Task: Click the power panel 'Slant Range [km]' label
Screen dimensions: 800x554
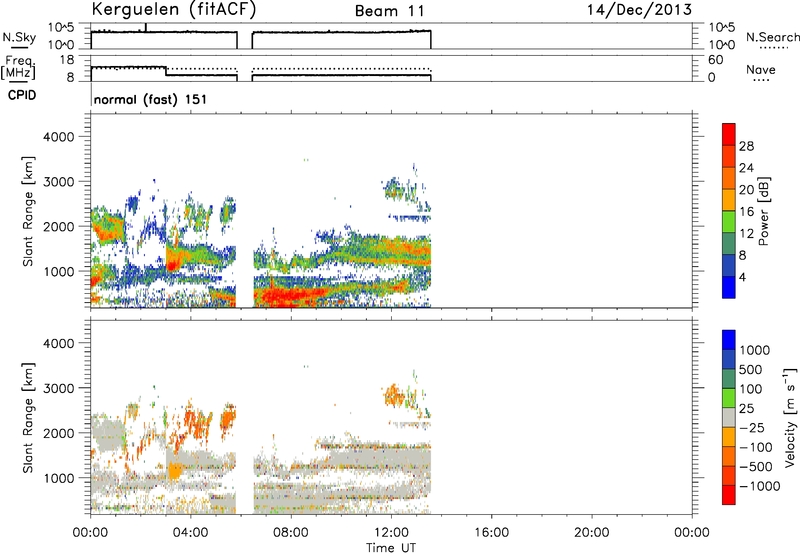Action: [x=28, y=211]
